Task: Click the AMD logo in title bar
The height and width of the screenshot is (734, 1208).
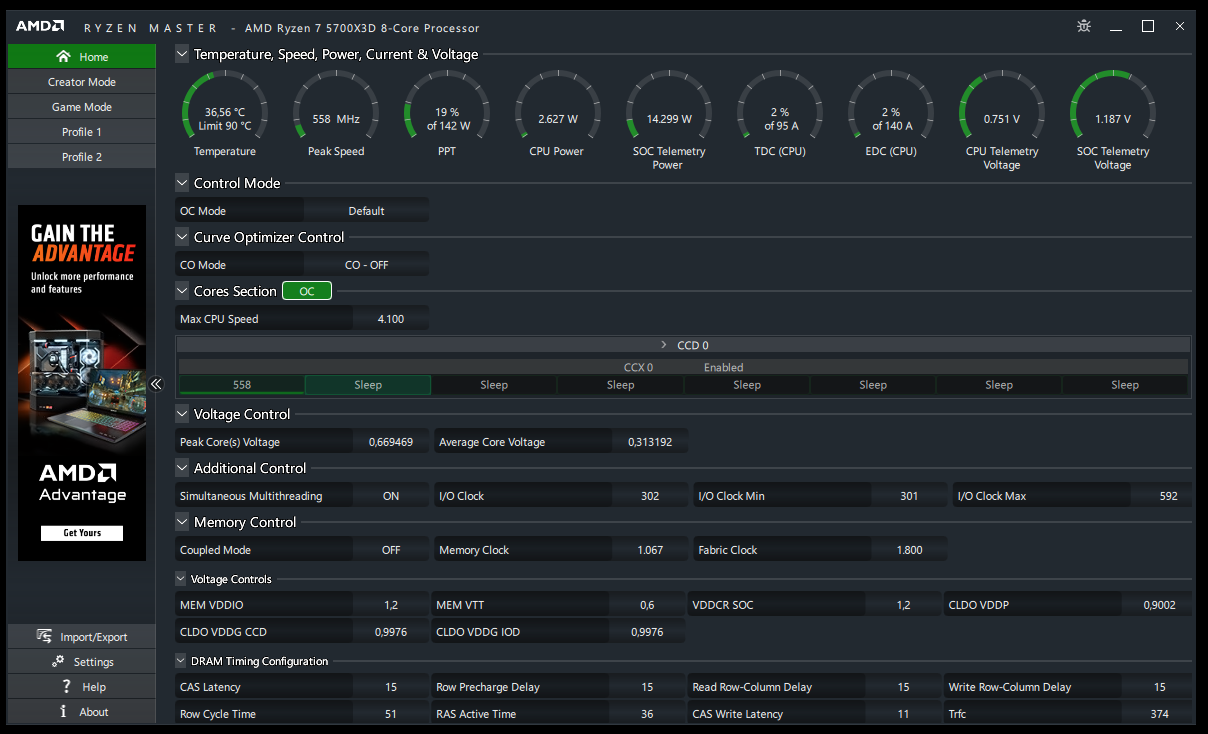Action: click(x=41, y=27)
